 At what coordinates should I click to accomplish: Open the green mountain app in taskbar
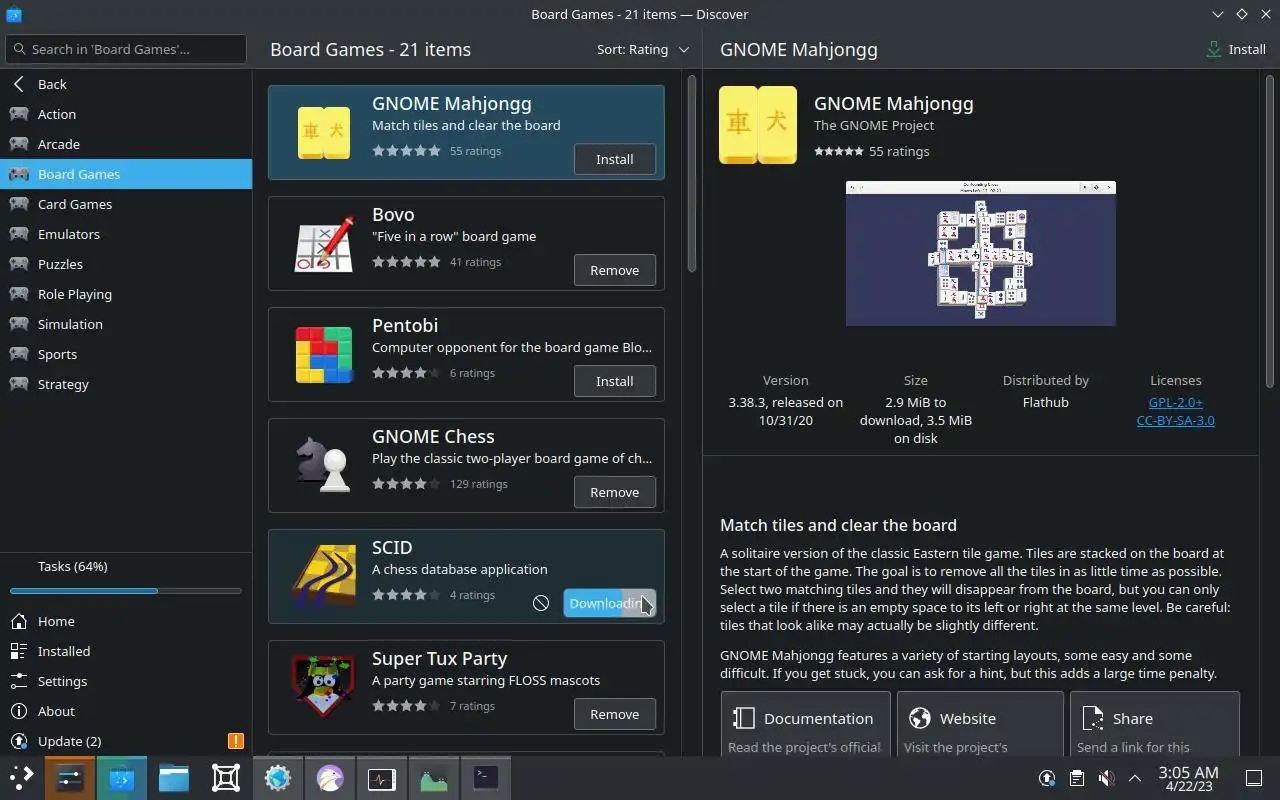click(434, 777)
